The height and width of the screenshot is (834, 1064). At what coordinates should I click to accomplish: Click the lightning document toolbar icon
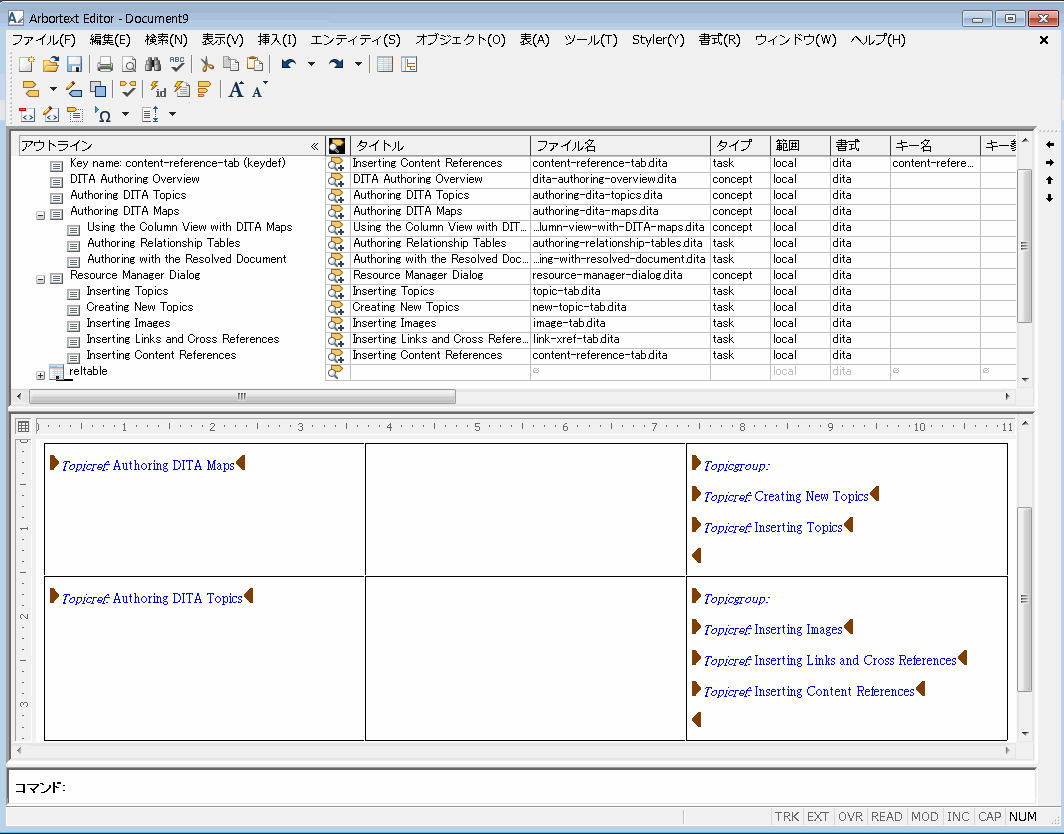click(182, 89)
